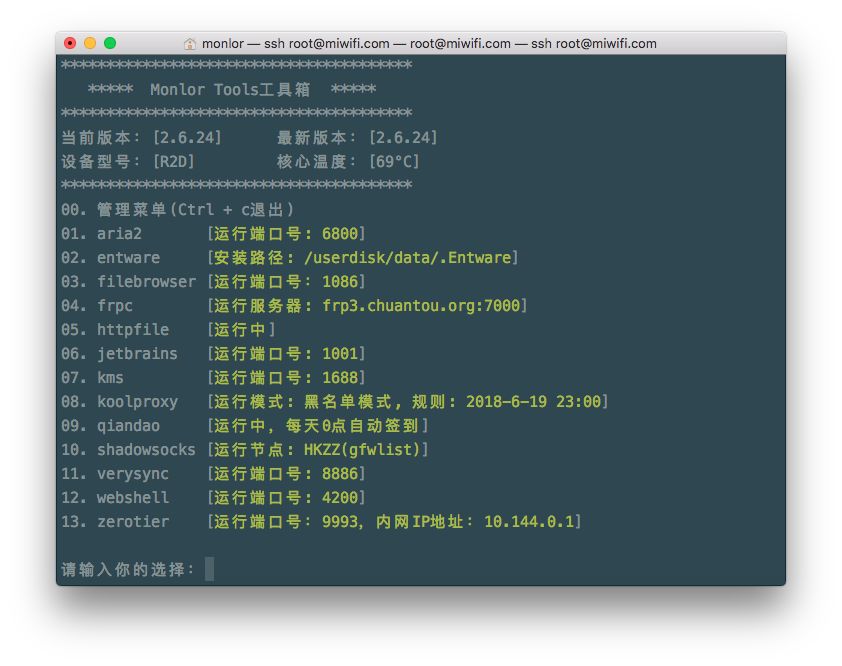Click koolproxy's mode status '黑名单模式'

349,402
